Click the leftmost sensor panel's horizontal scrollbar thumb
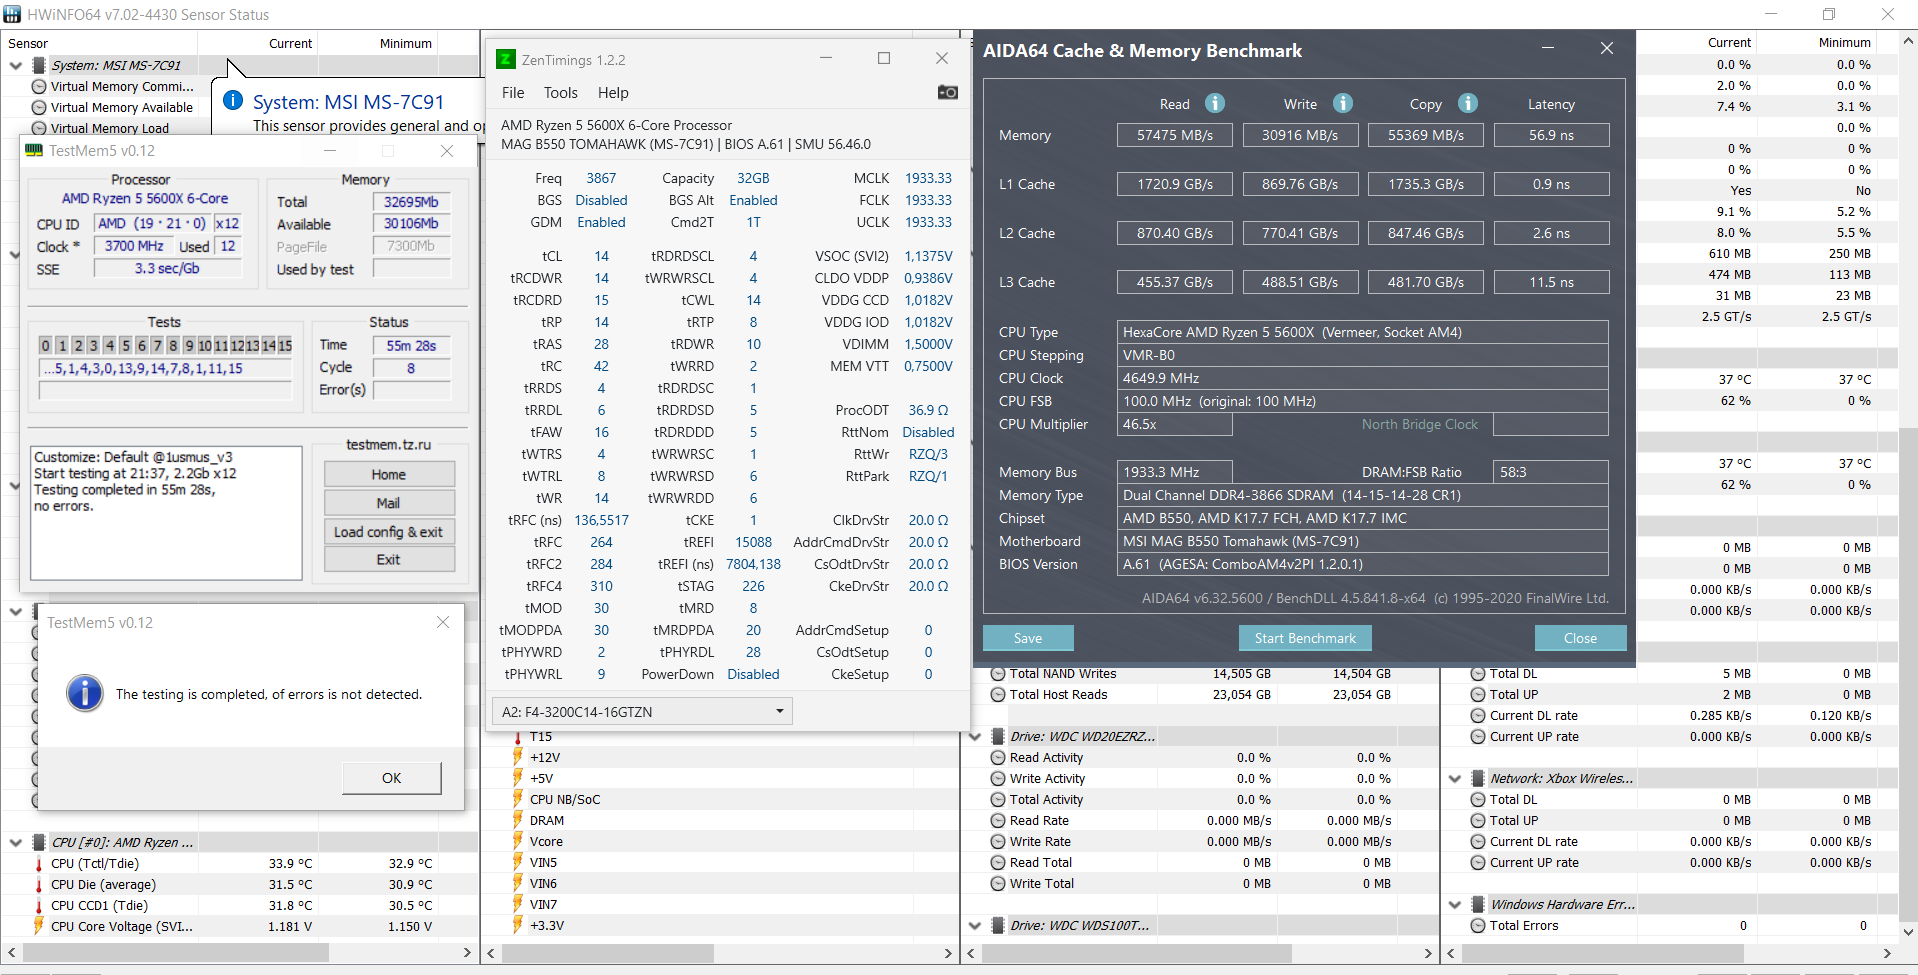 pos(175,953)
